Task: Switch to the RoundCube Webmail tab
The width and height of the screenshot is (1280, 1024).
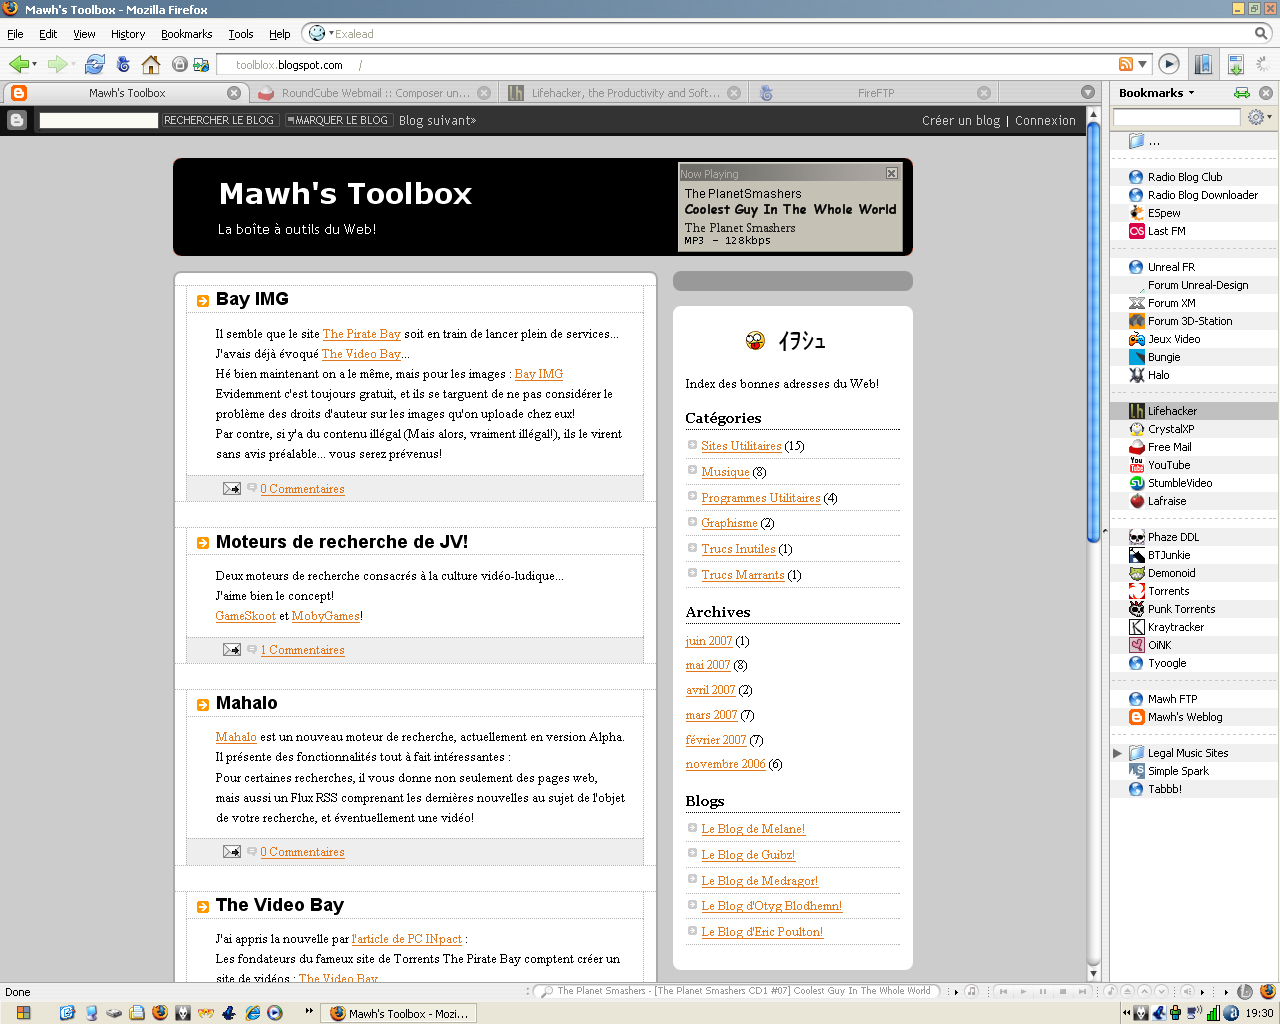Action: tap(374, 93)
